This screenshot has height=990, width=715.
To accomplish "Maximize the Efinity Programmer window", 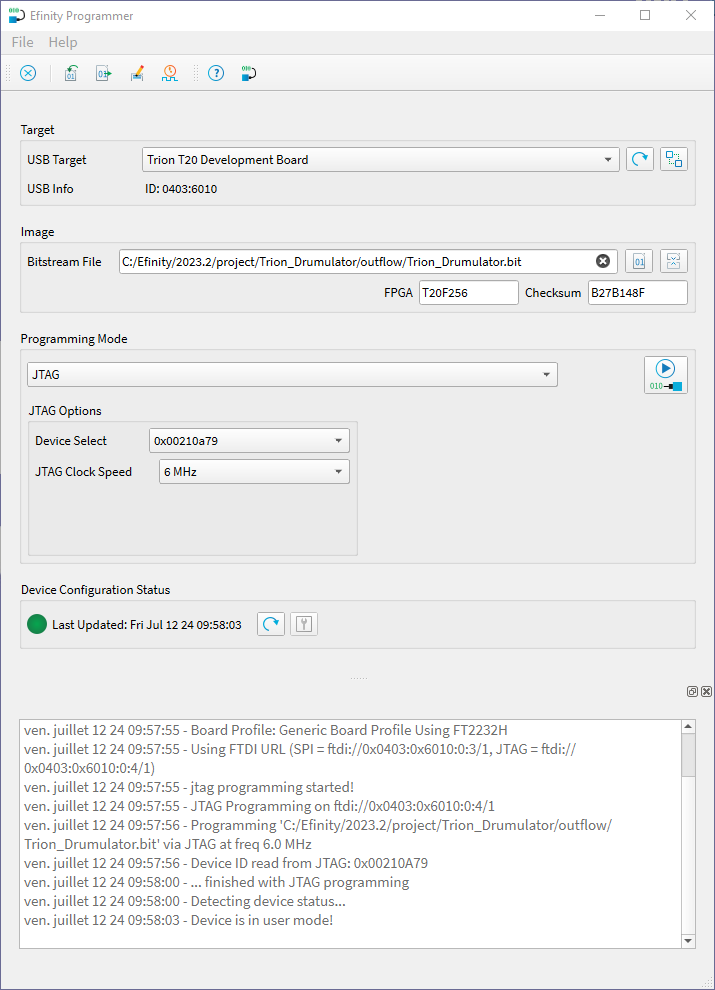I will pyautogui.click(x=645, y=15).
